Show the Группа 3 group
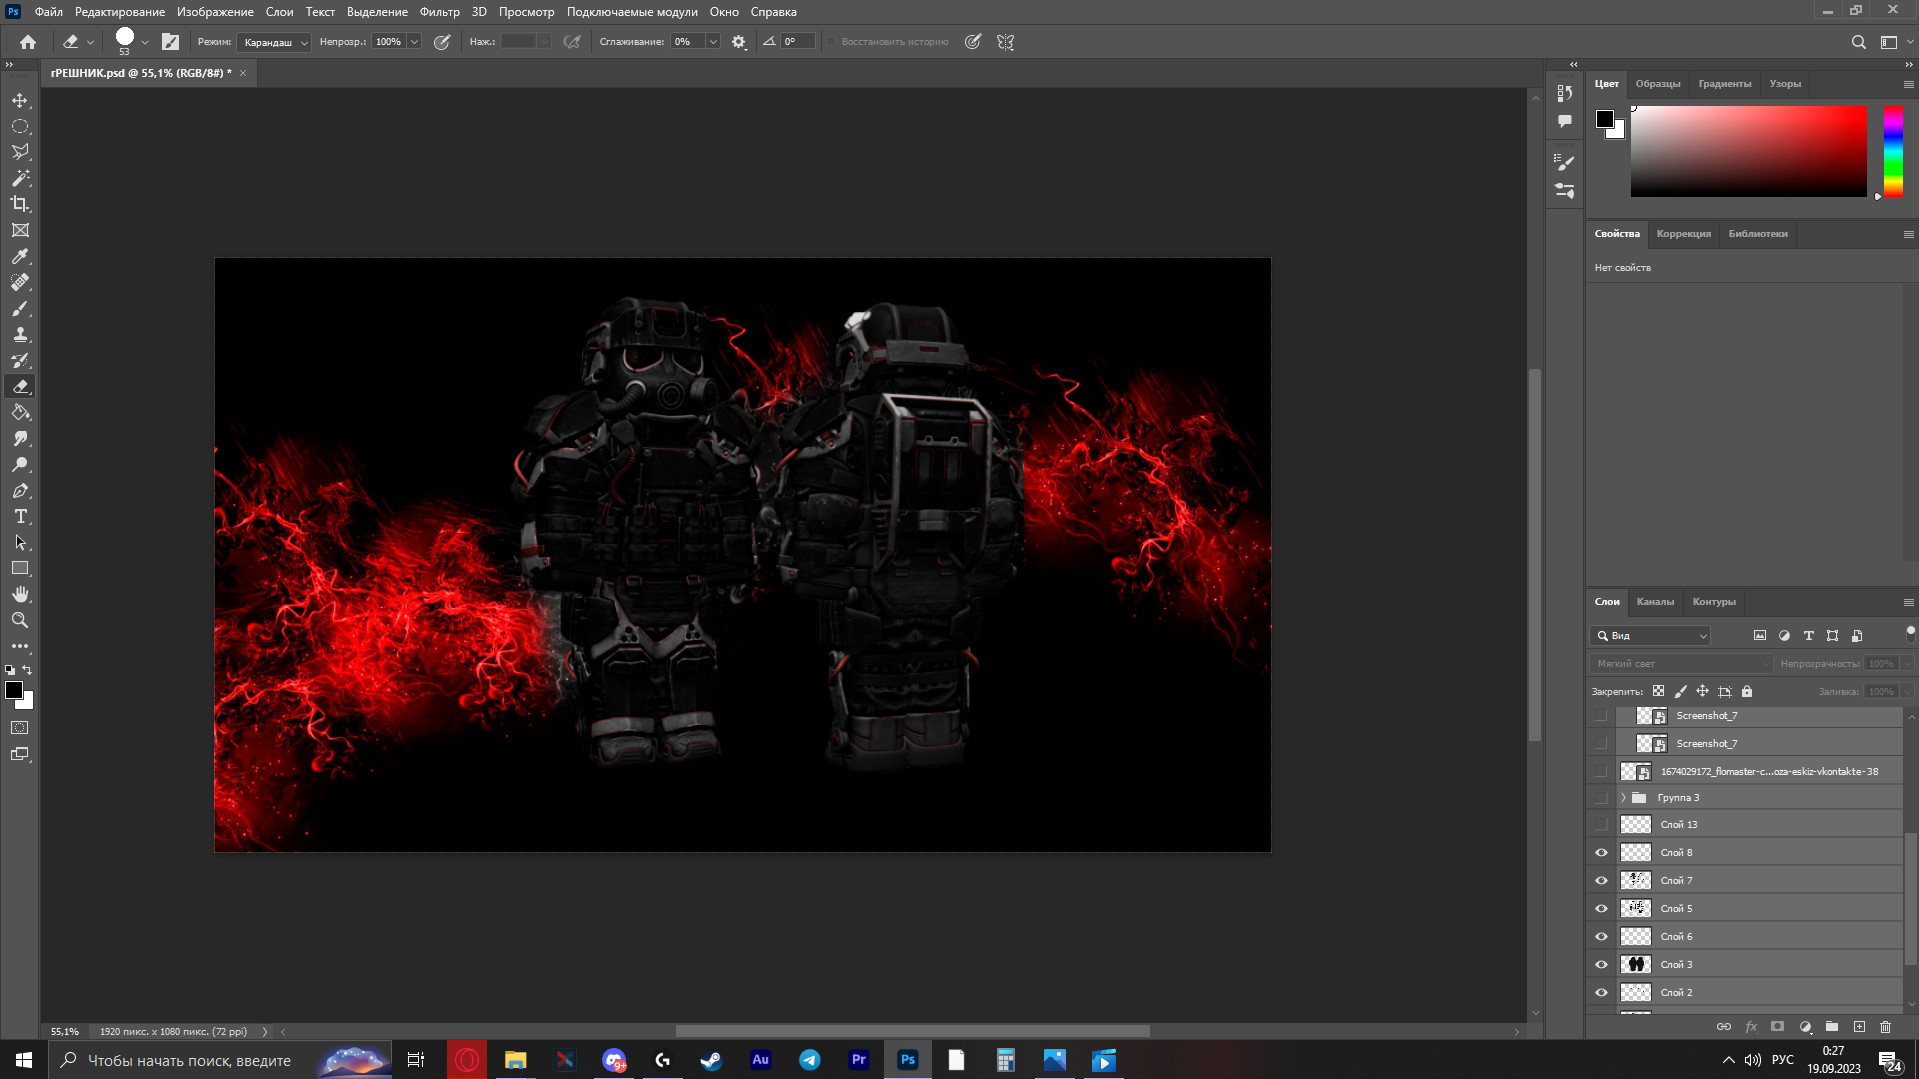Viewport: 1919px width, 1079px height. click(1601, 798)
